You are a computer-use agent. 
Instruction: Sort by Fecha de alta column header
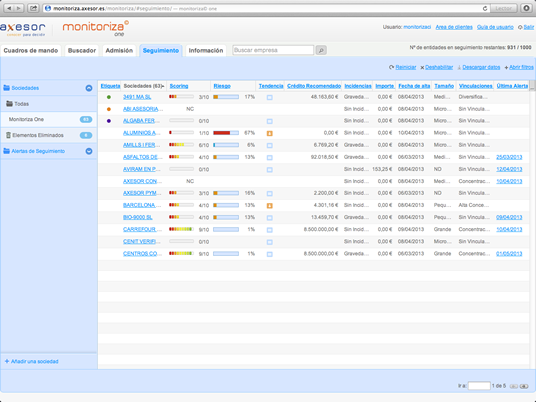(x=414, y=86)
